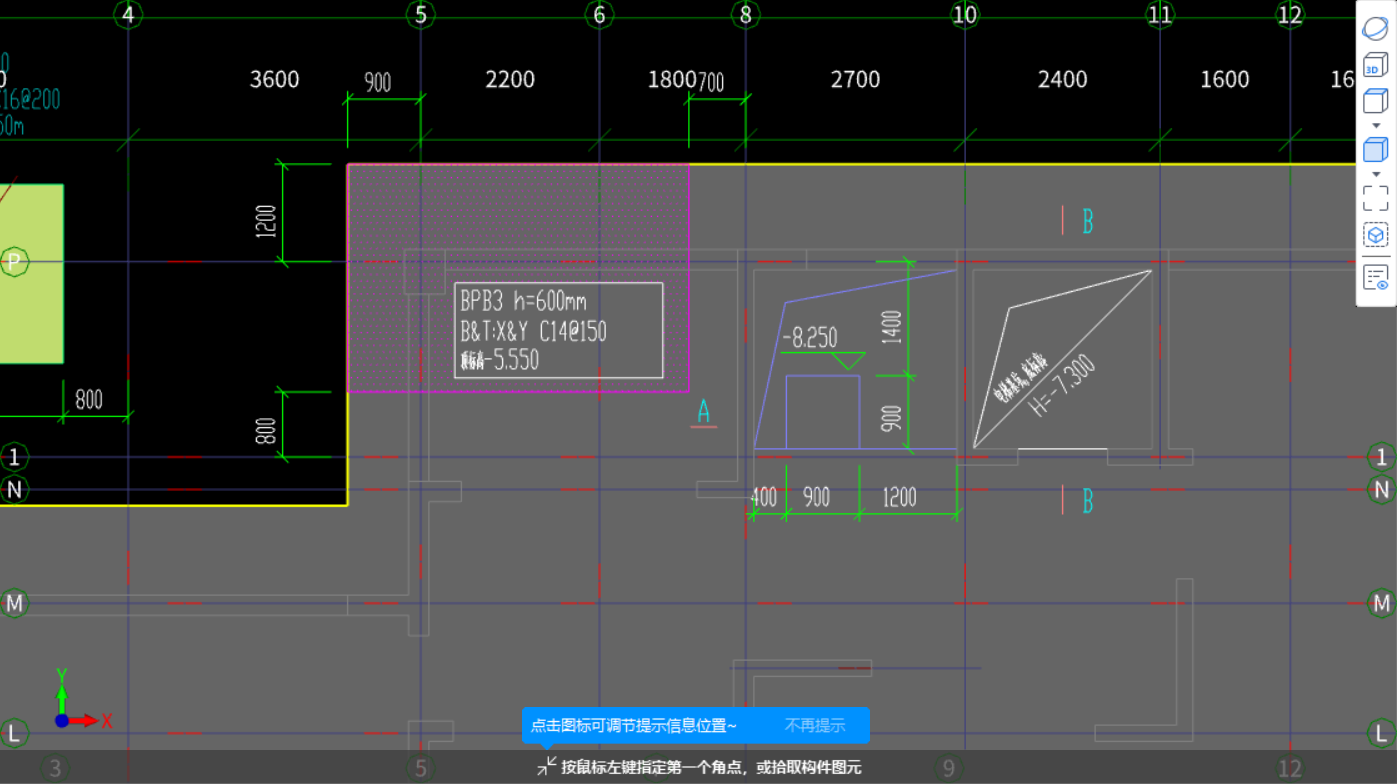Click the elevation text -5.550
This screenshot has height=784, width=1397.
512,360
